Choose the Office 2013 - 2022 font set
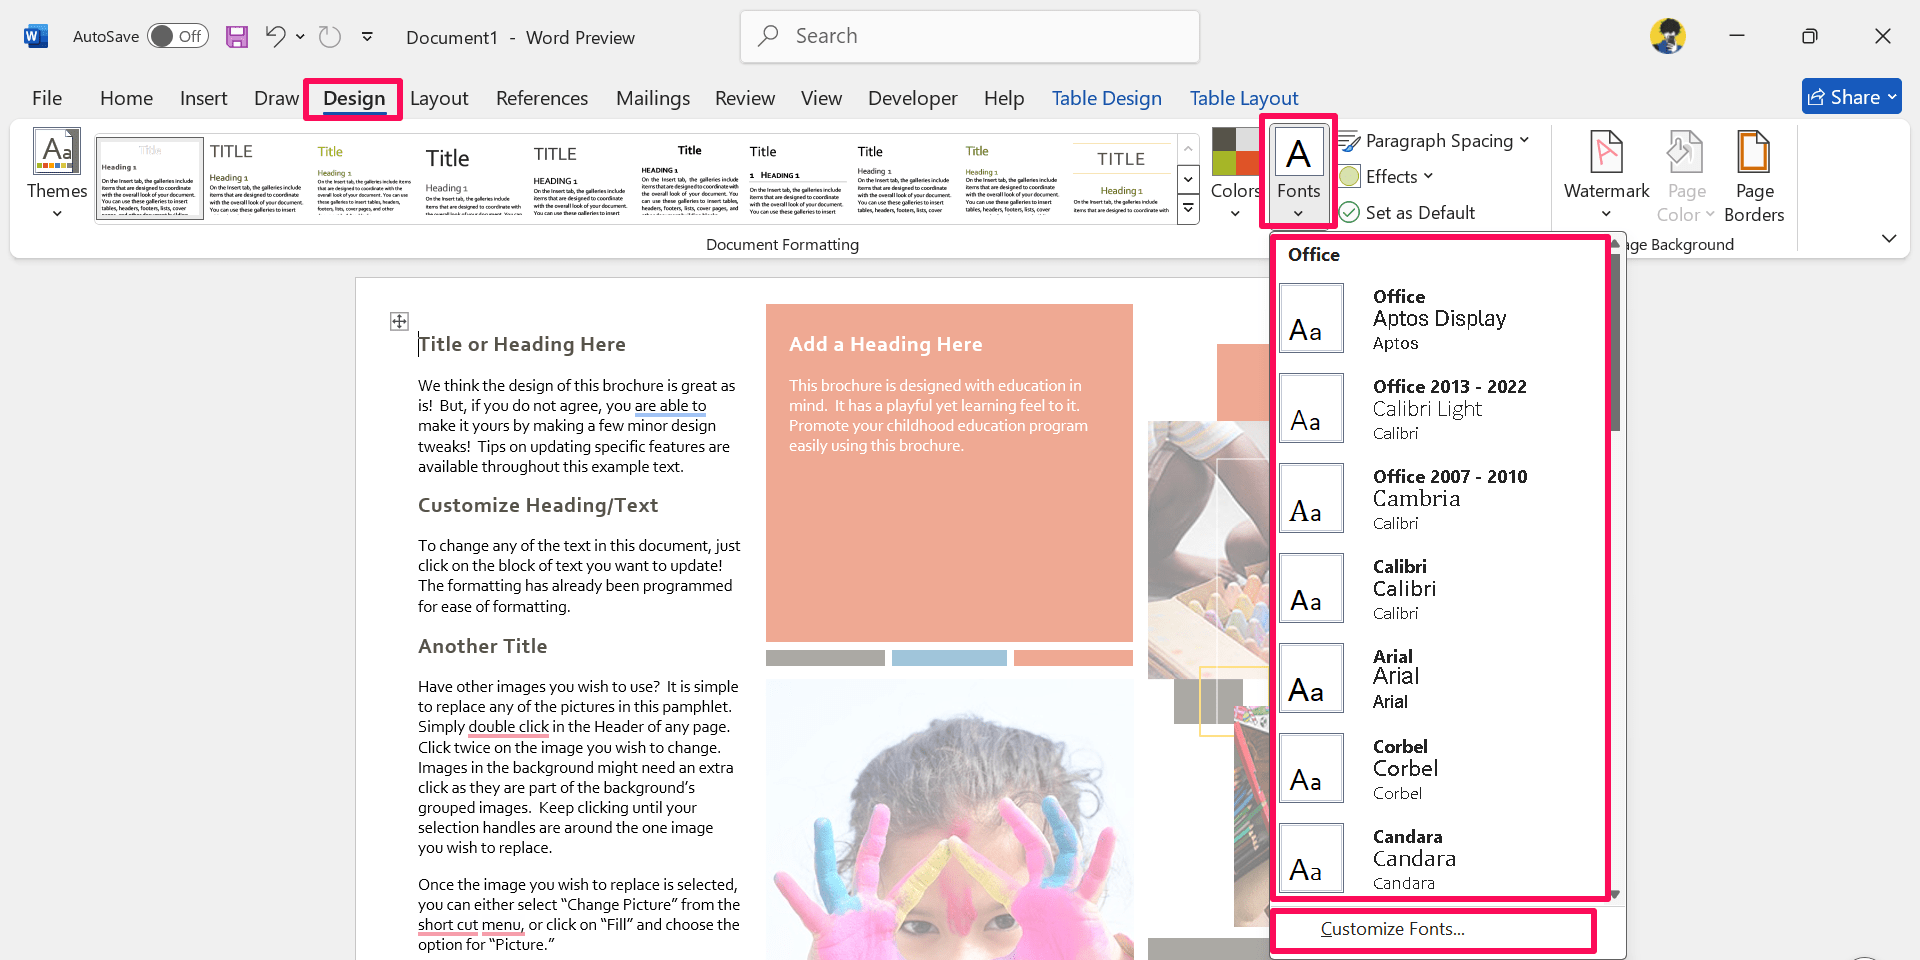The width and height of the screenshot is (1920, 960). click(1440, 409)
